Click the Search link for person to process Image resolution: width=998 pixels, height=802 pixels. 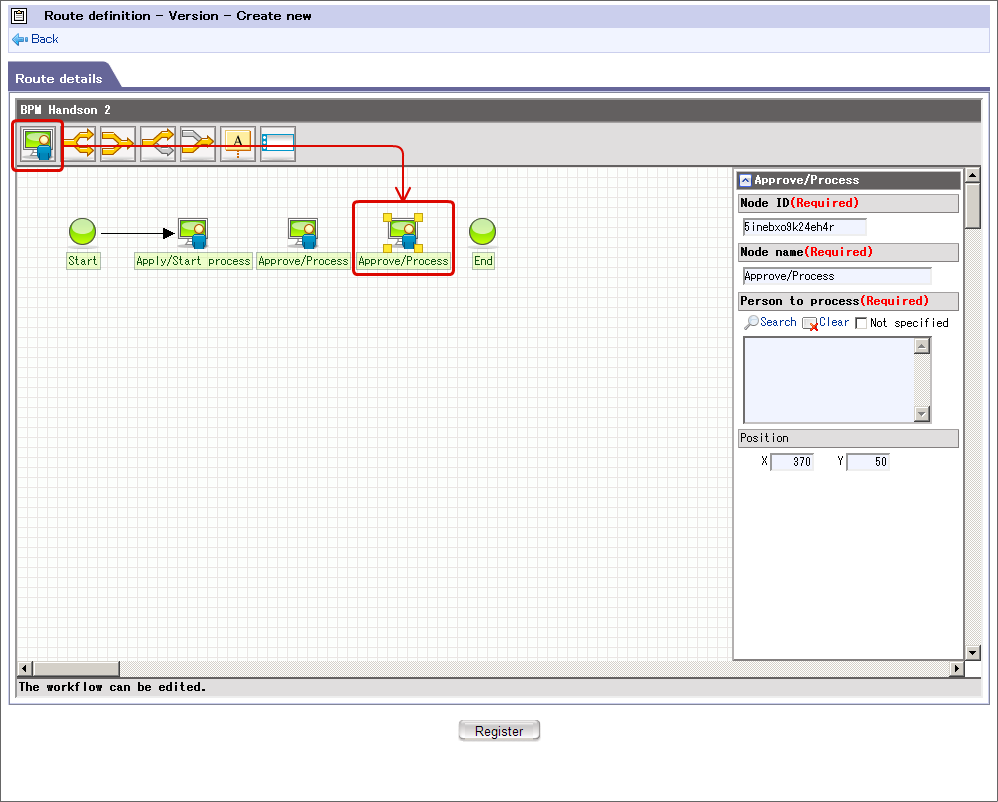[x=778, y=322]
